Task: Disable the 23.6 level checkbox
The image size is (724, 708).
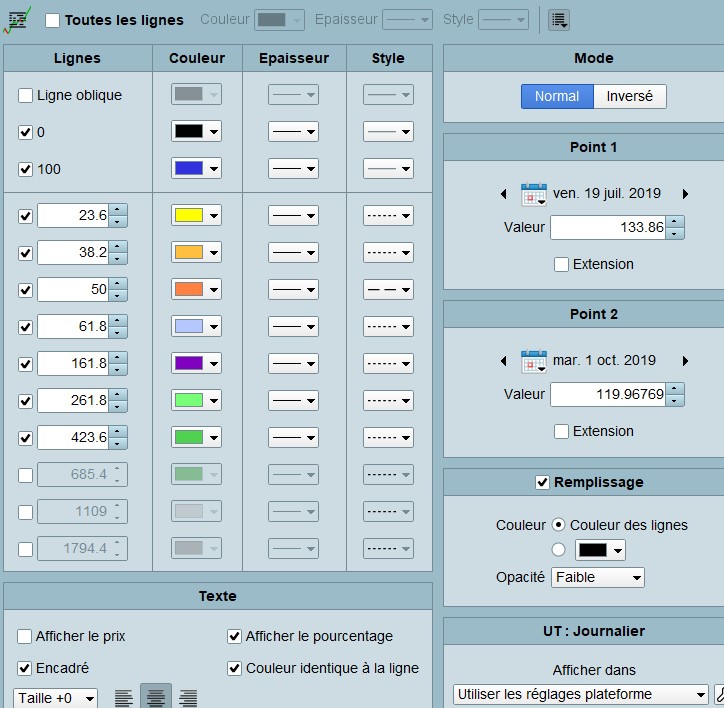Action: click(25, 216)
